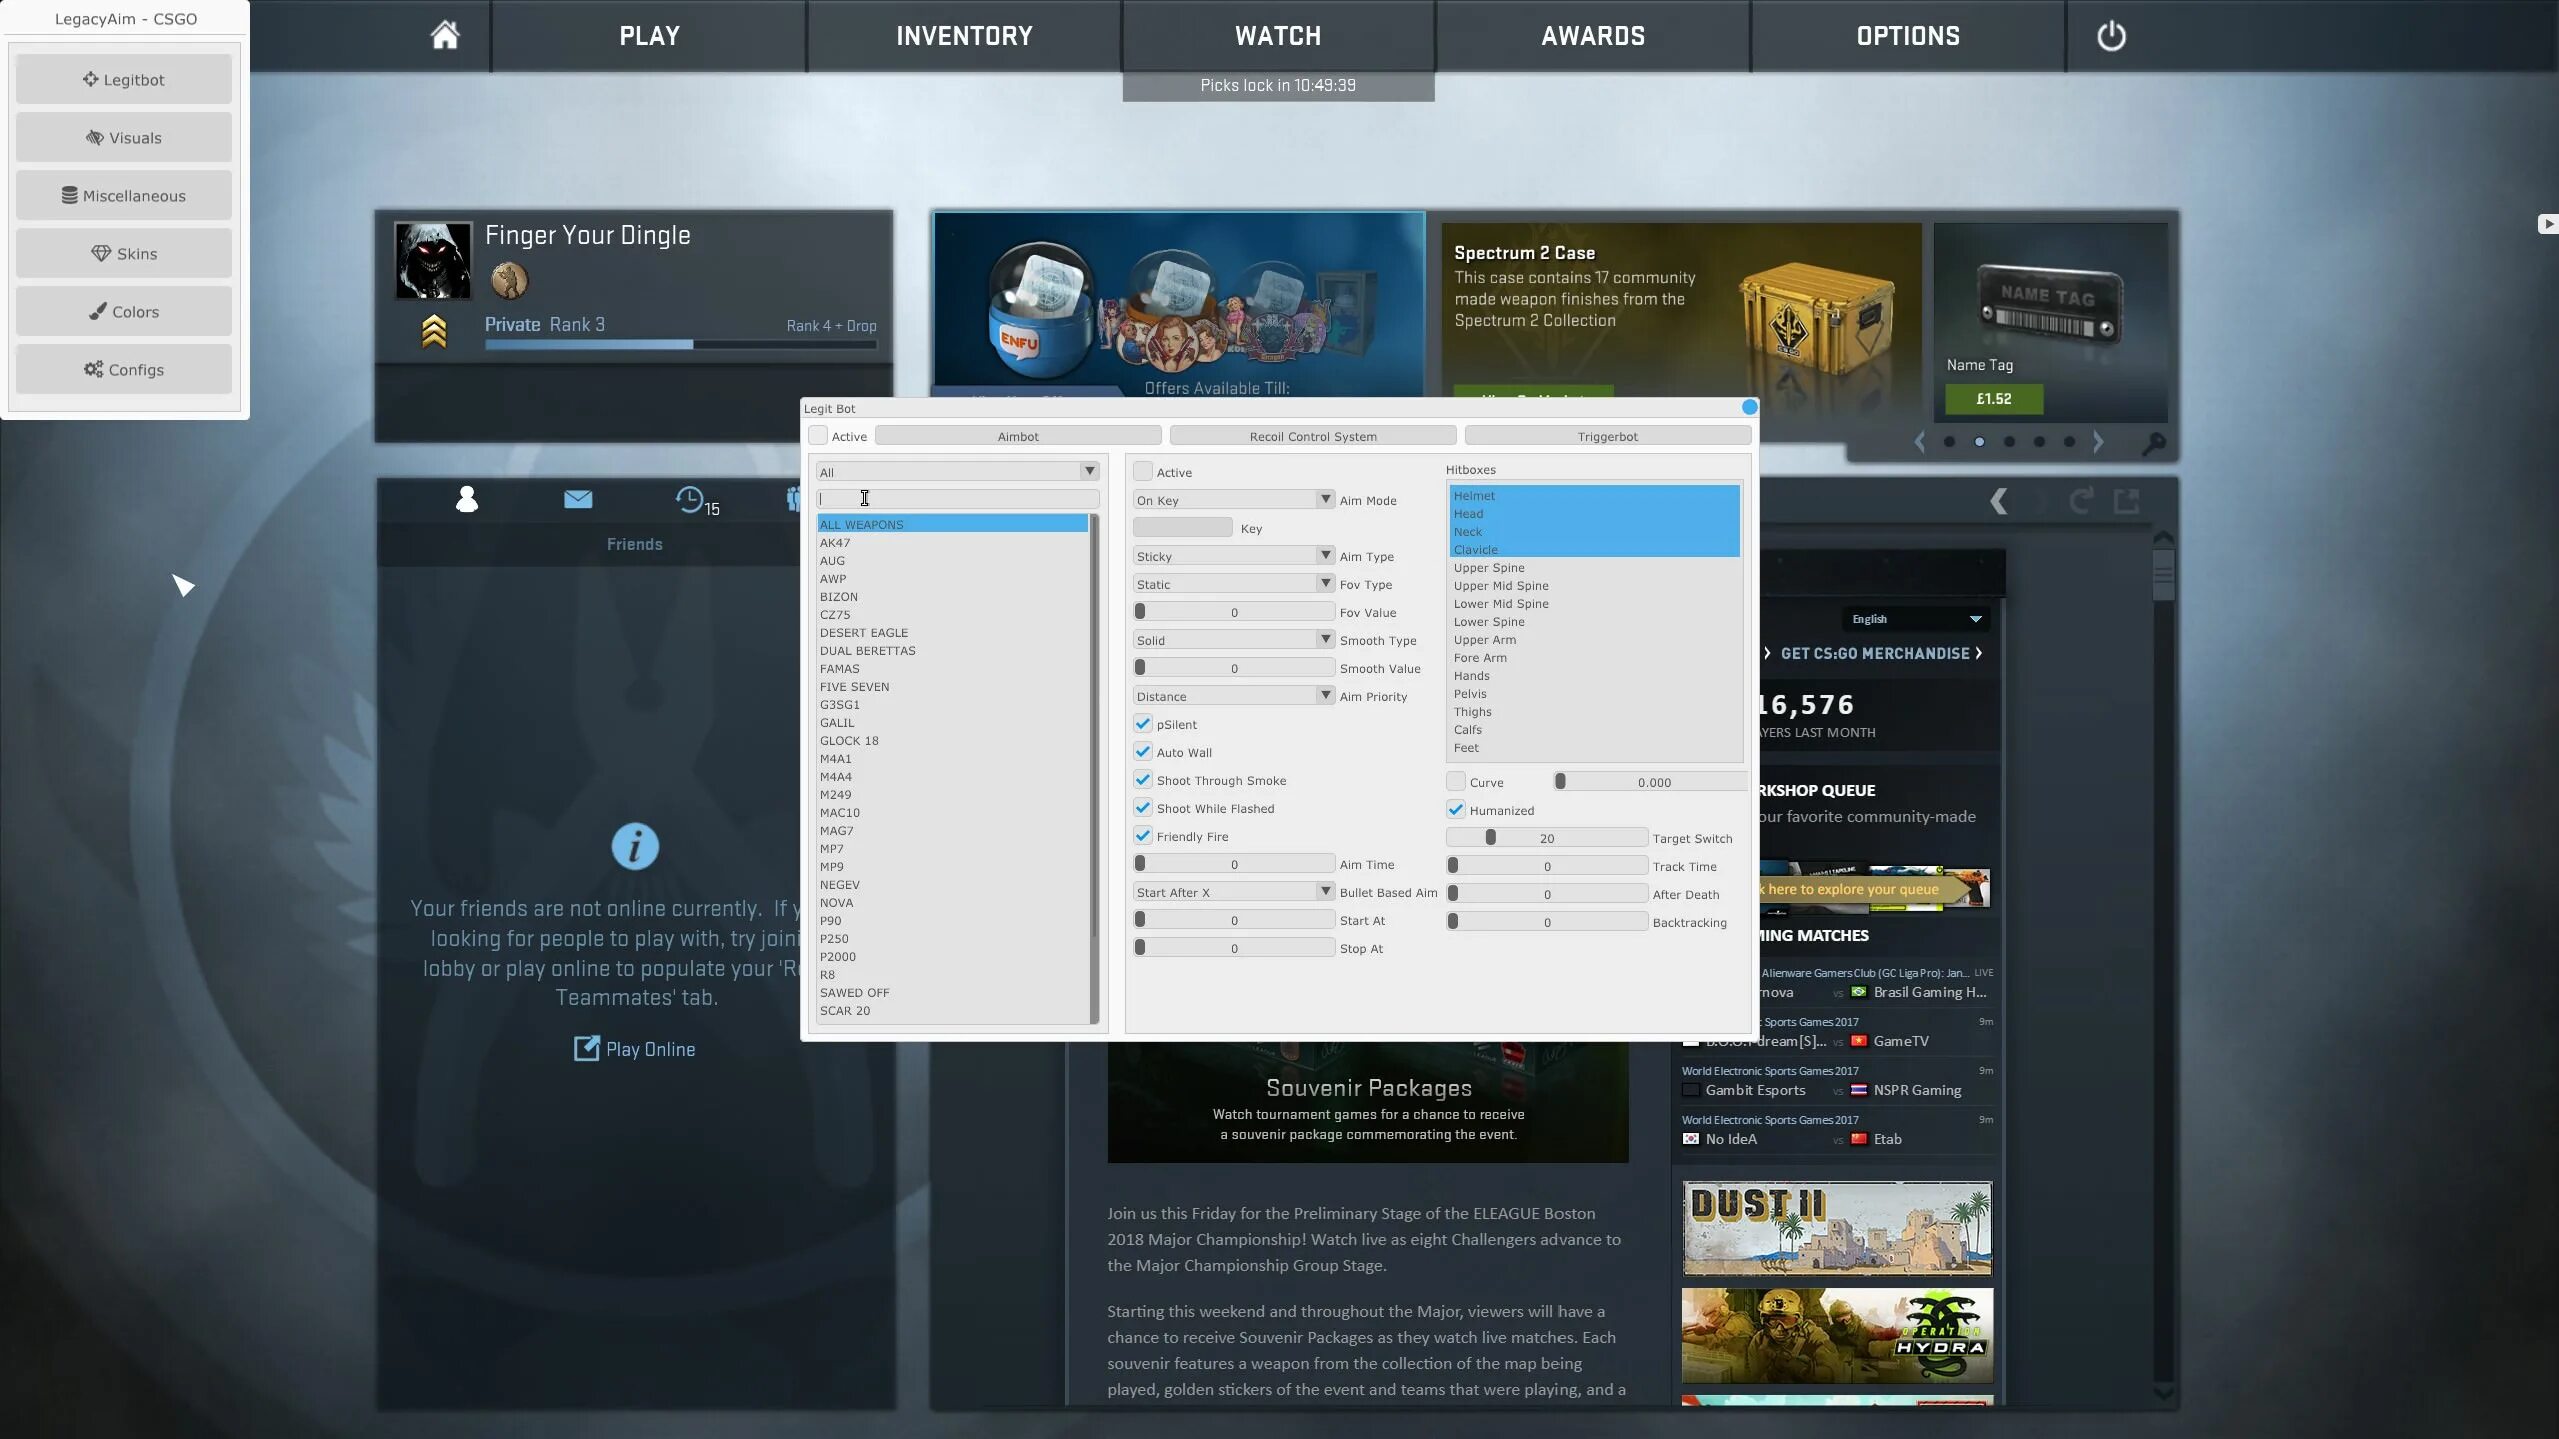Uncheck Shoot While Flashed
This screenshot has height=1439, width=2559.
[1143, 808]
